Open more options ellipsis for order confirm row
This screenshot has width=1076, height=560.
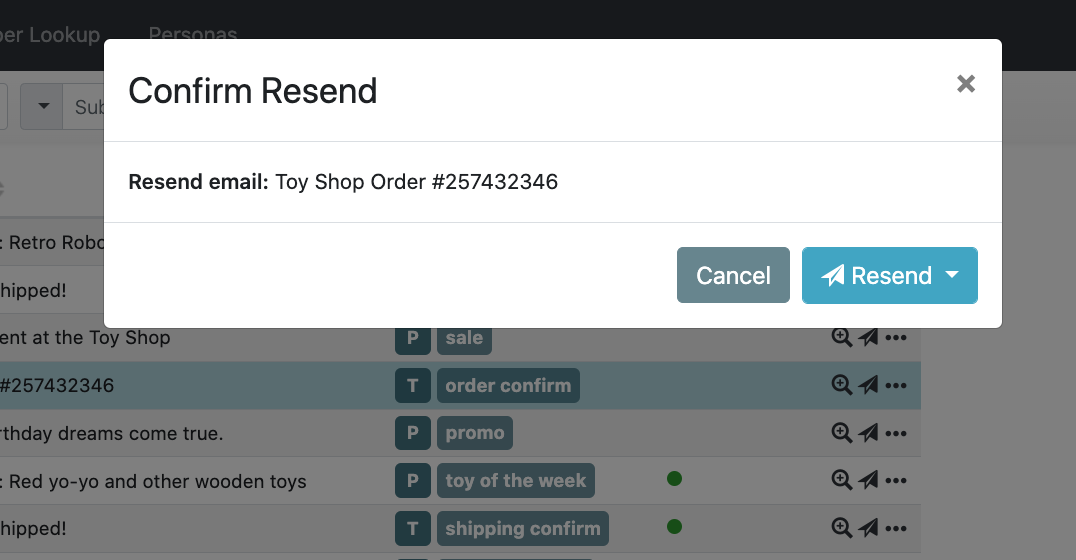pos(896,385)
